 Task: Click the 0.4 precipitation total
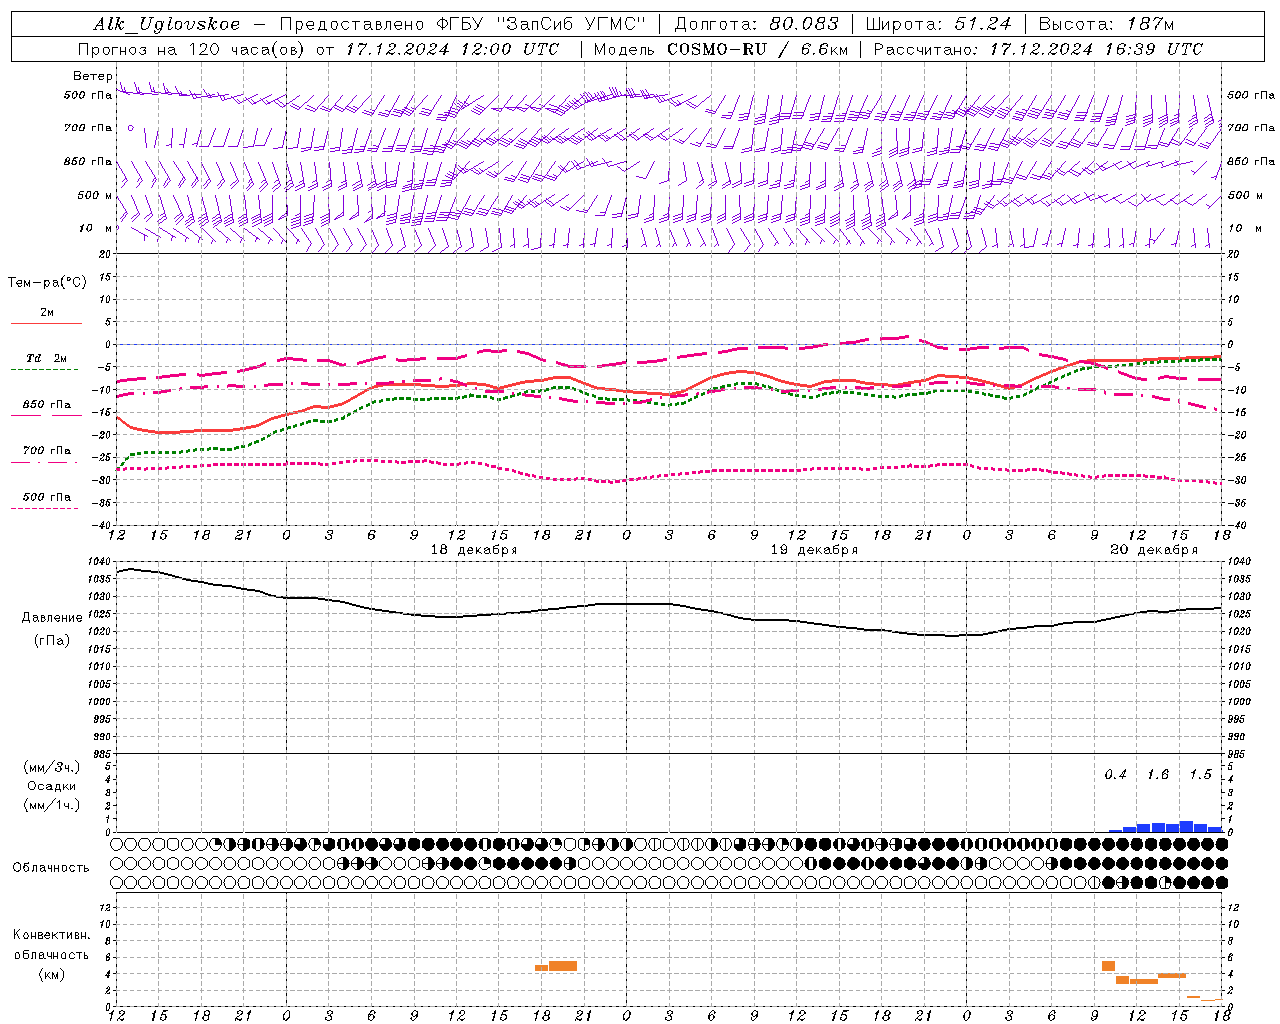(x=1115, y=775)
